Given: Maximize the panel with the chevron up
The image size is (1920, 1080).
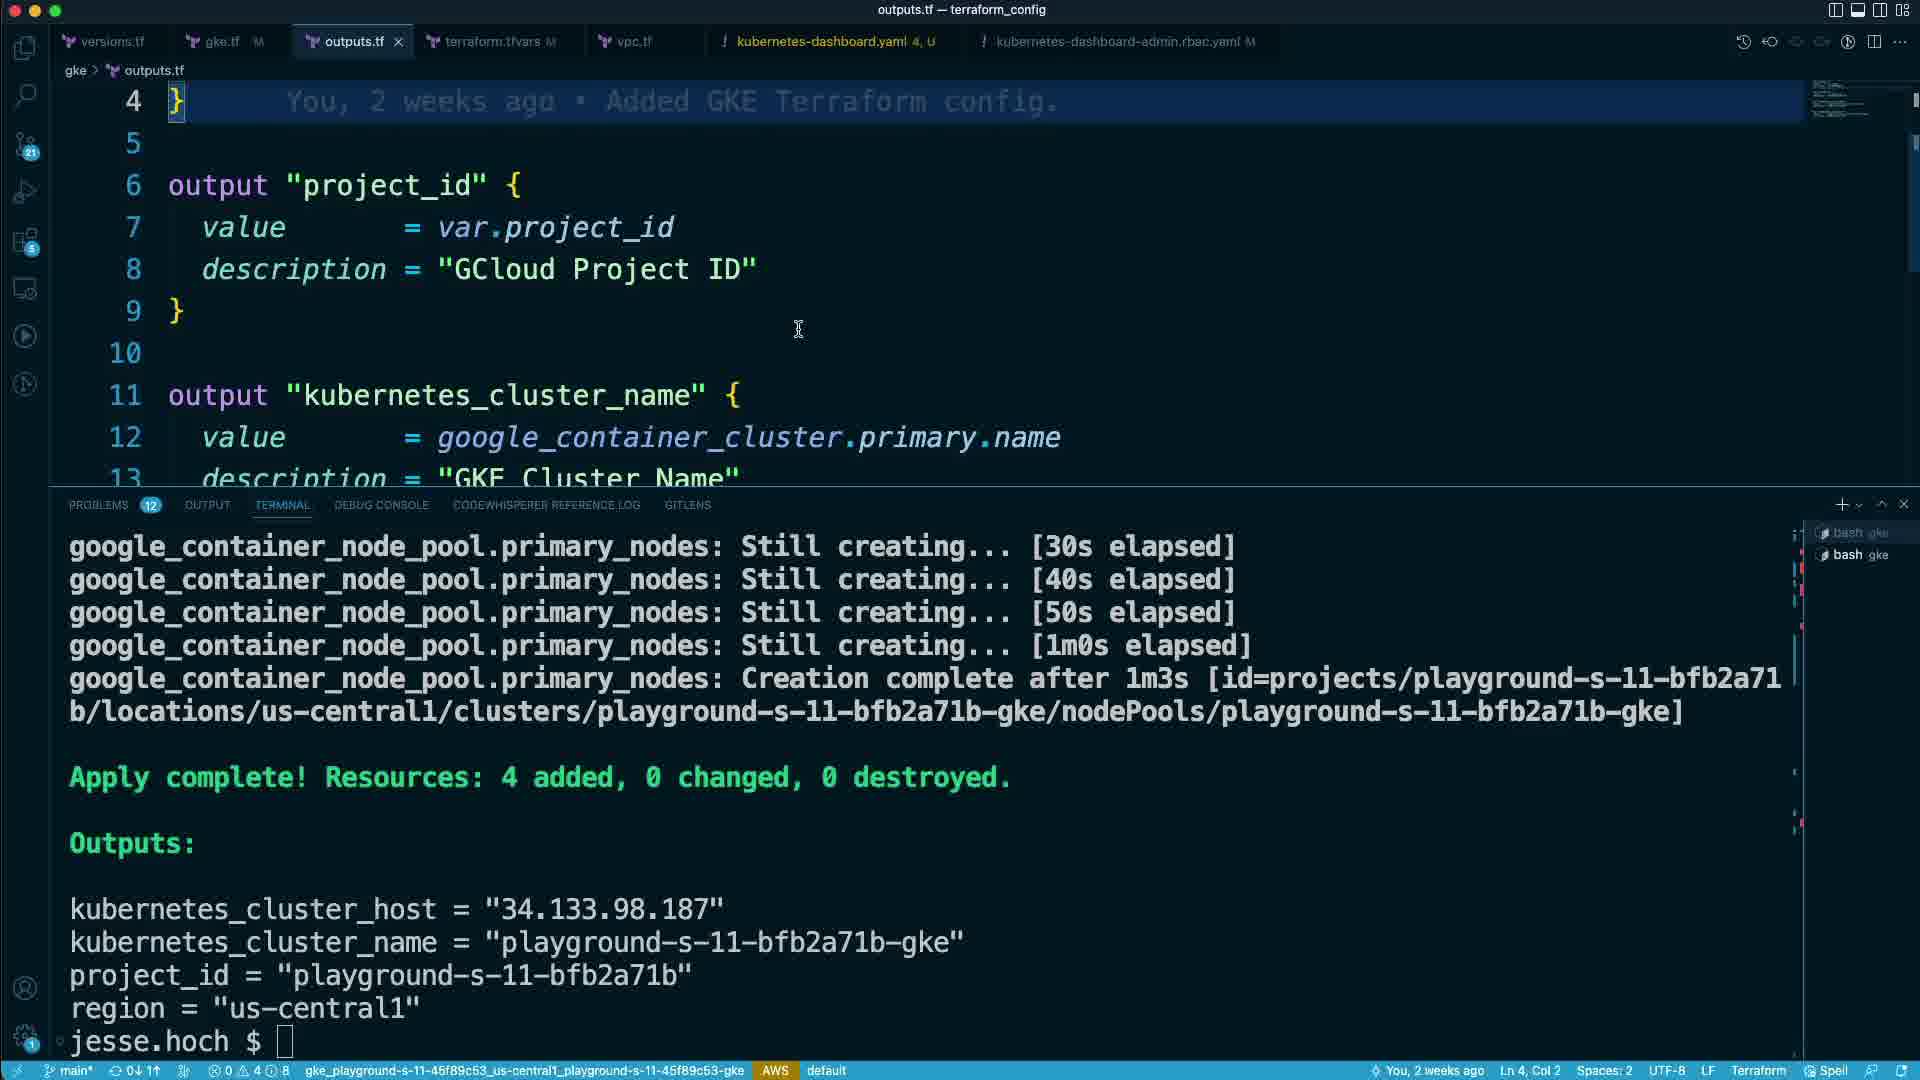Looking at the screenshot, I should [x=1881, y=505].
